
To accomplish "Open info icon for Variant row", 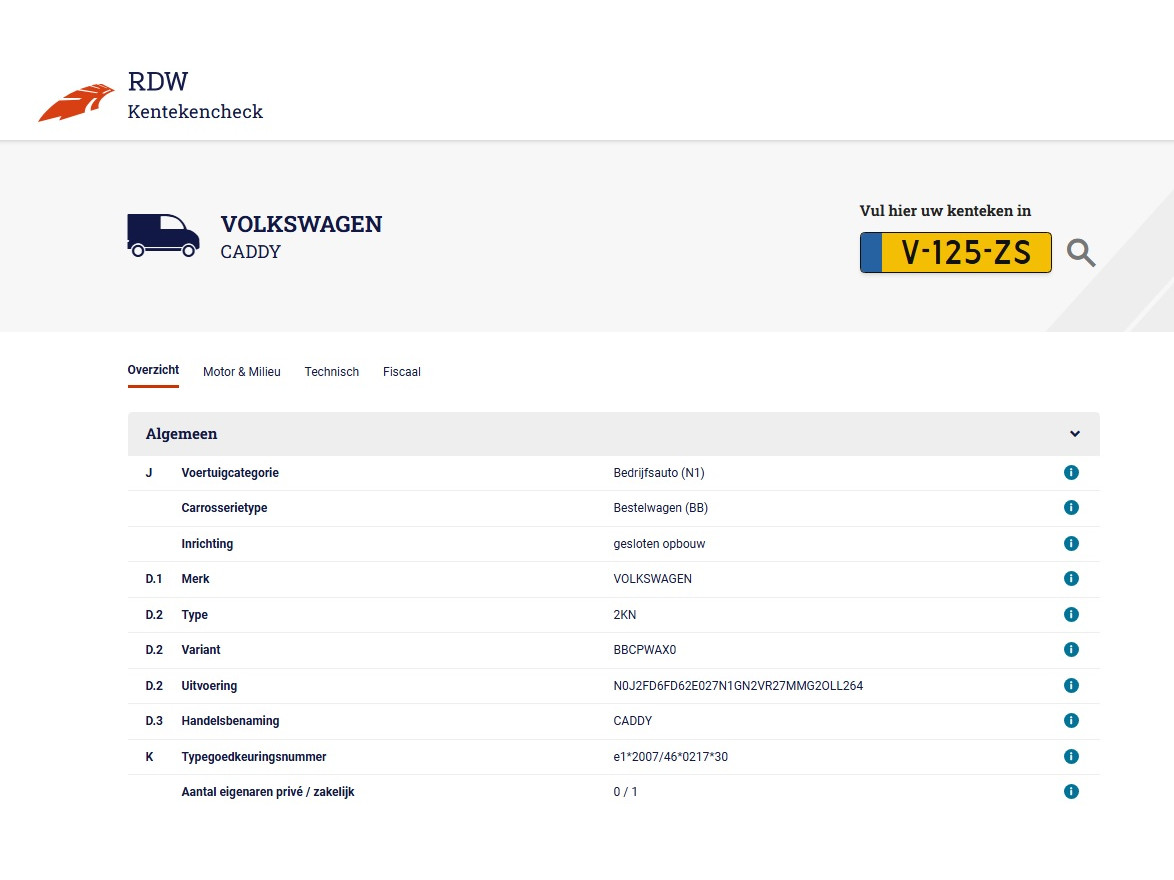I will point(1071,650).
